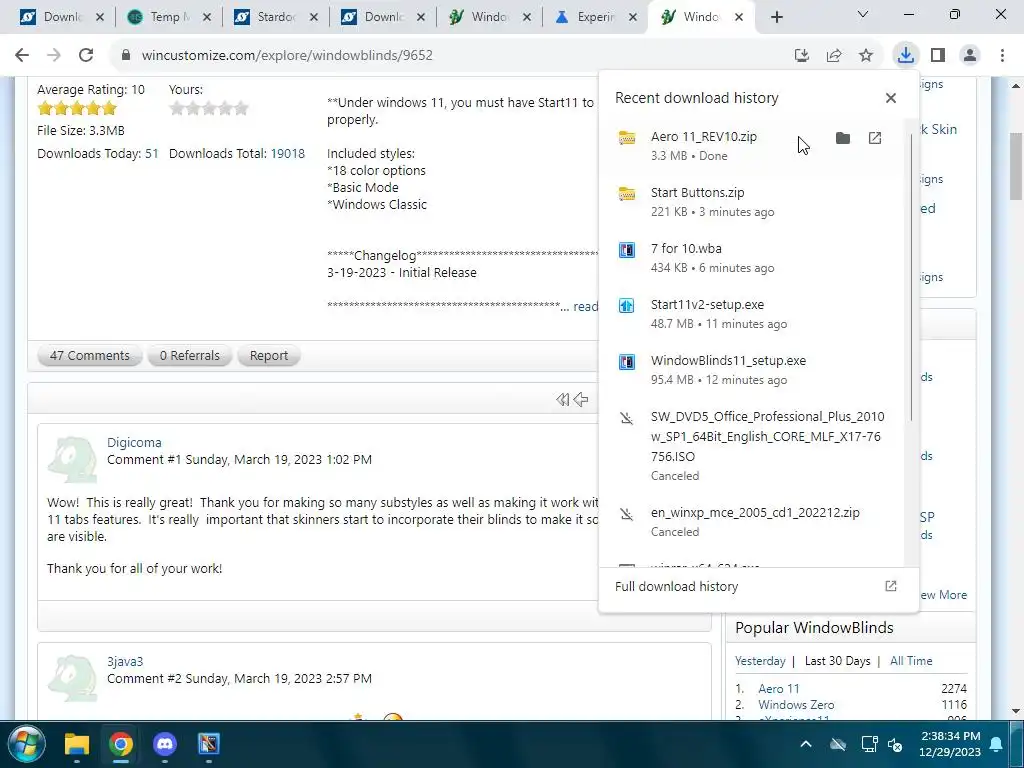Open 47 Comments button
The width and height of the screenshot is (1024, 768).
[89, 355]
